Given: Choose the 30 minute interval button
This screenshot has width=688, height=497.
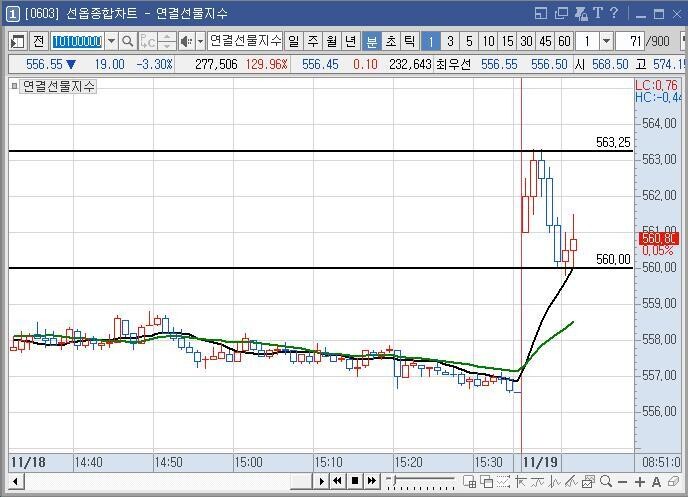Looking at the screenshot, I should [526, 42].
